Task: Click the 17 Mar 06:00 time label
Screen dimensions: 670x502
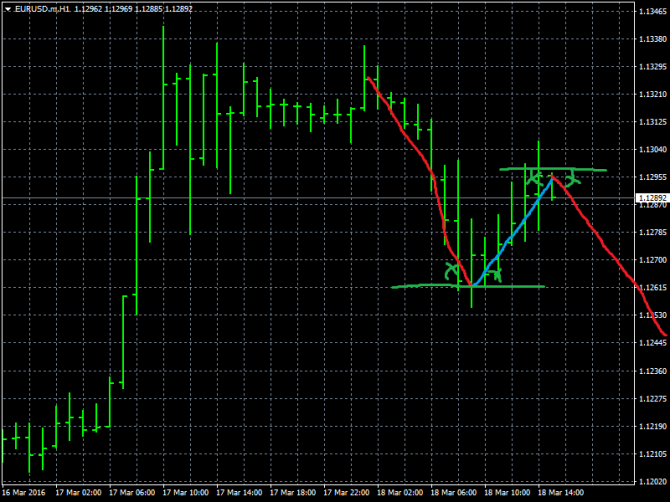Action: 132,493
